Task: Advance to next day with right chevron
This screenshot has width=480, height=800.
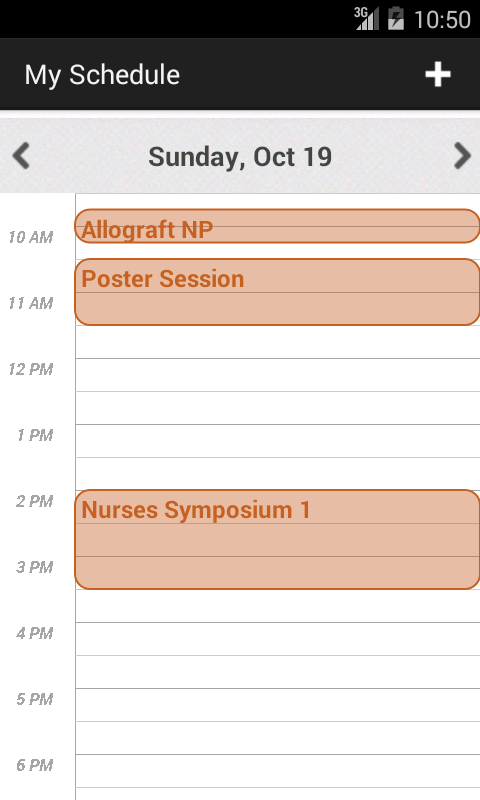Action: pyautogui.click(x=462, y=156)
